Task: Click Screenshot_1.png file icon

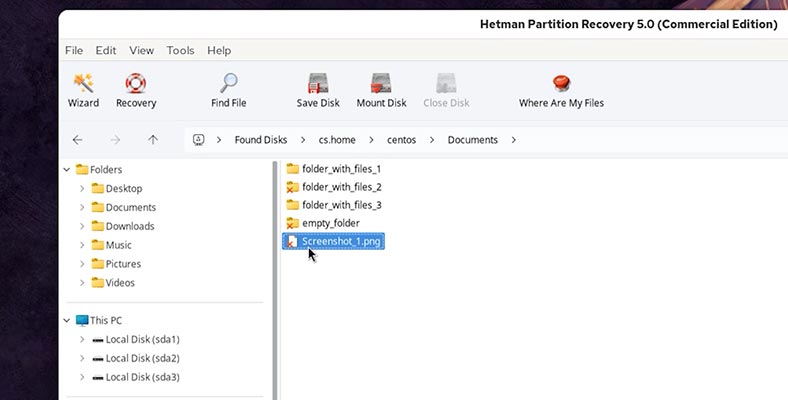Action: [292, 241]
